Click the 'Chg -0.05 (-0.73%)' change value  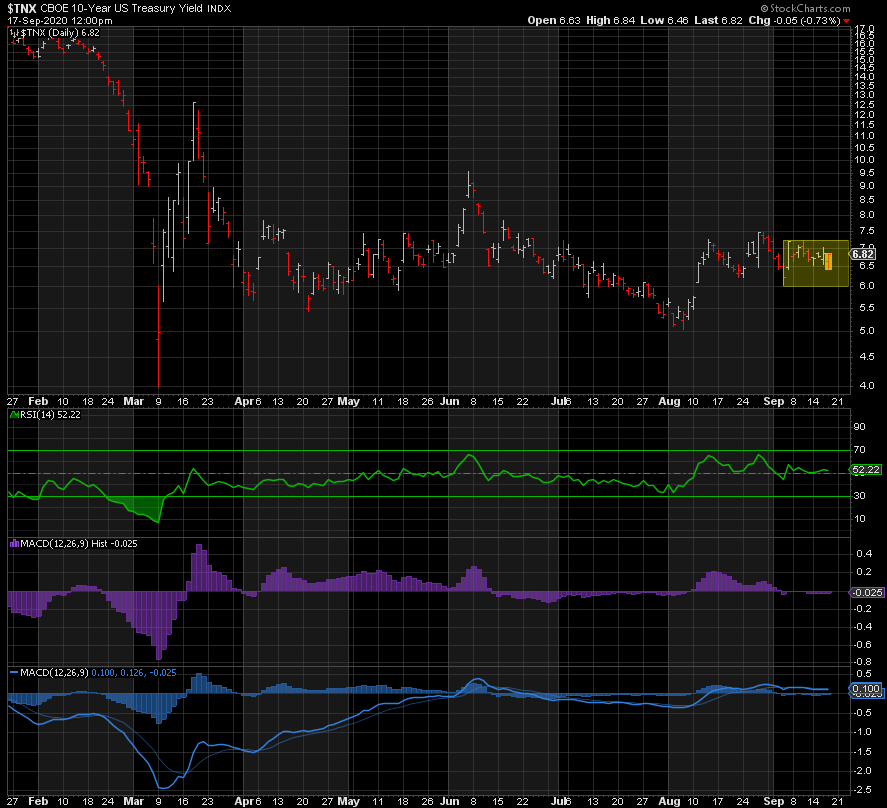point(794,20)
